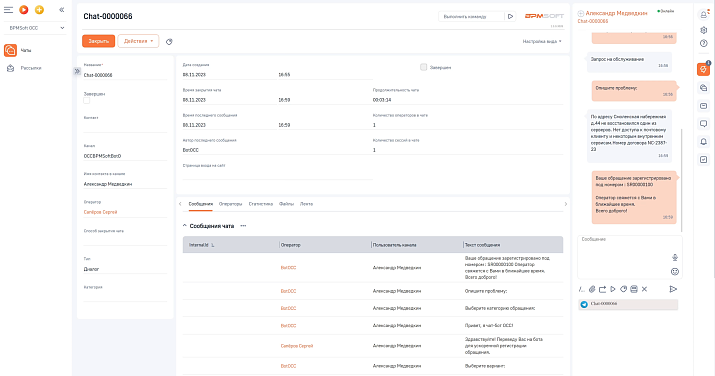This screenshot has height=376, width=715.
Task: Click the Текст сообщения column header
Action: pos(482,245)
